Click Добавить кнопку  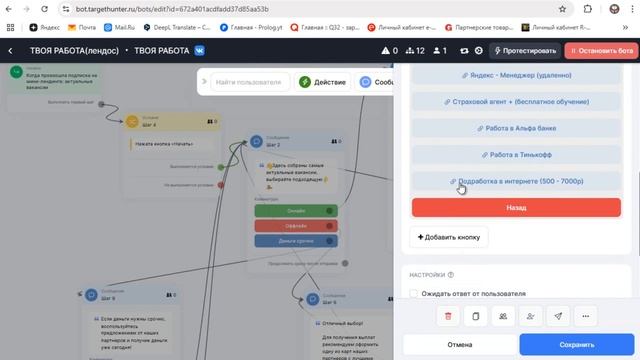[x=449, y=237]
